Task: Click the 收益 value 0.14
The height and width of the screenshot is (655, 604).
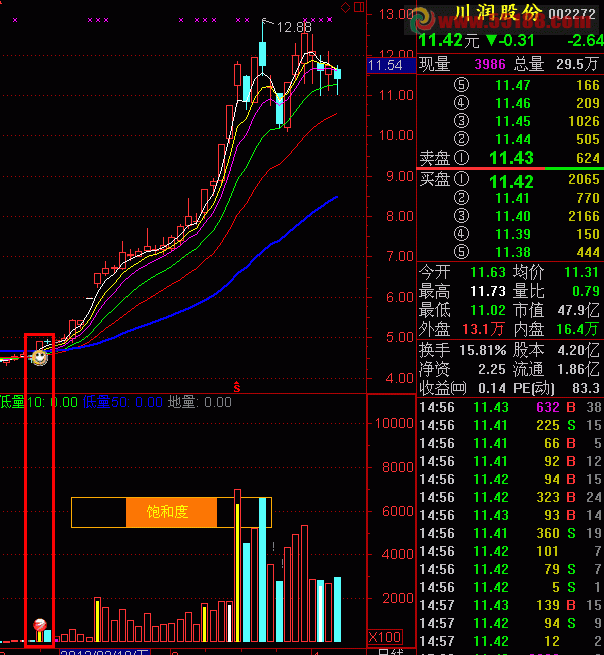Action: click(x=492, y=388)
